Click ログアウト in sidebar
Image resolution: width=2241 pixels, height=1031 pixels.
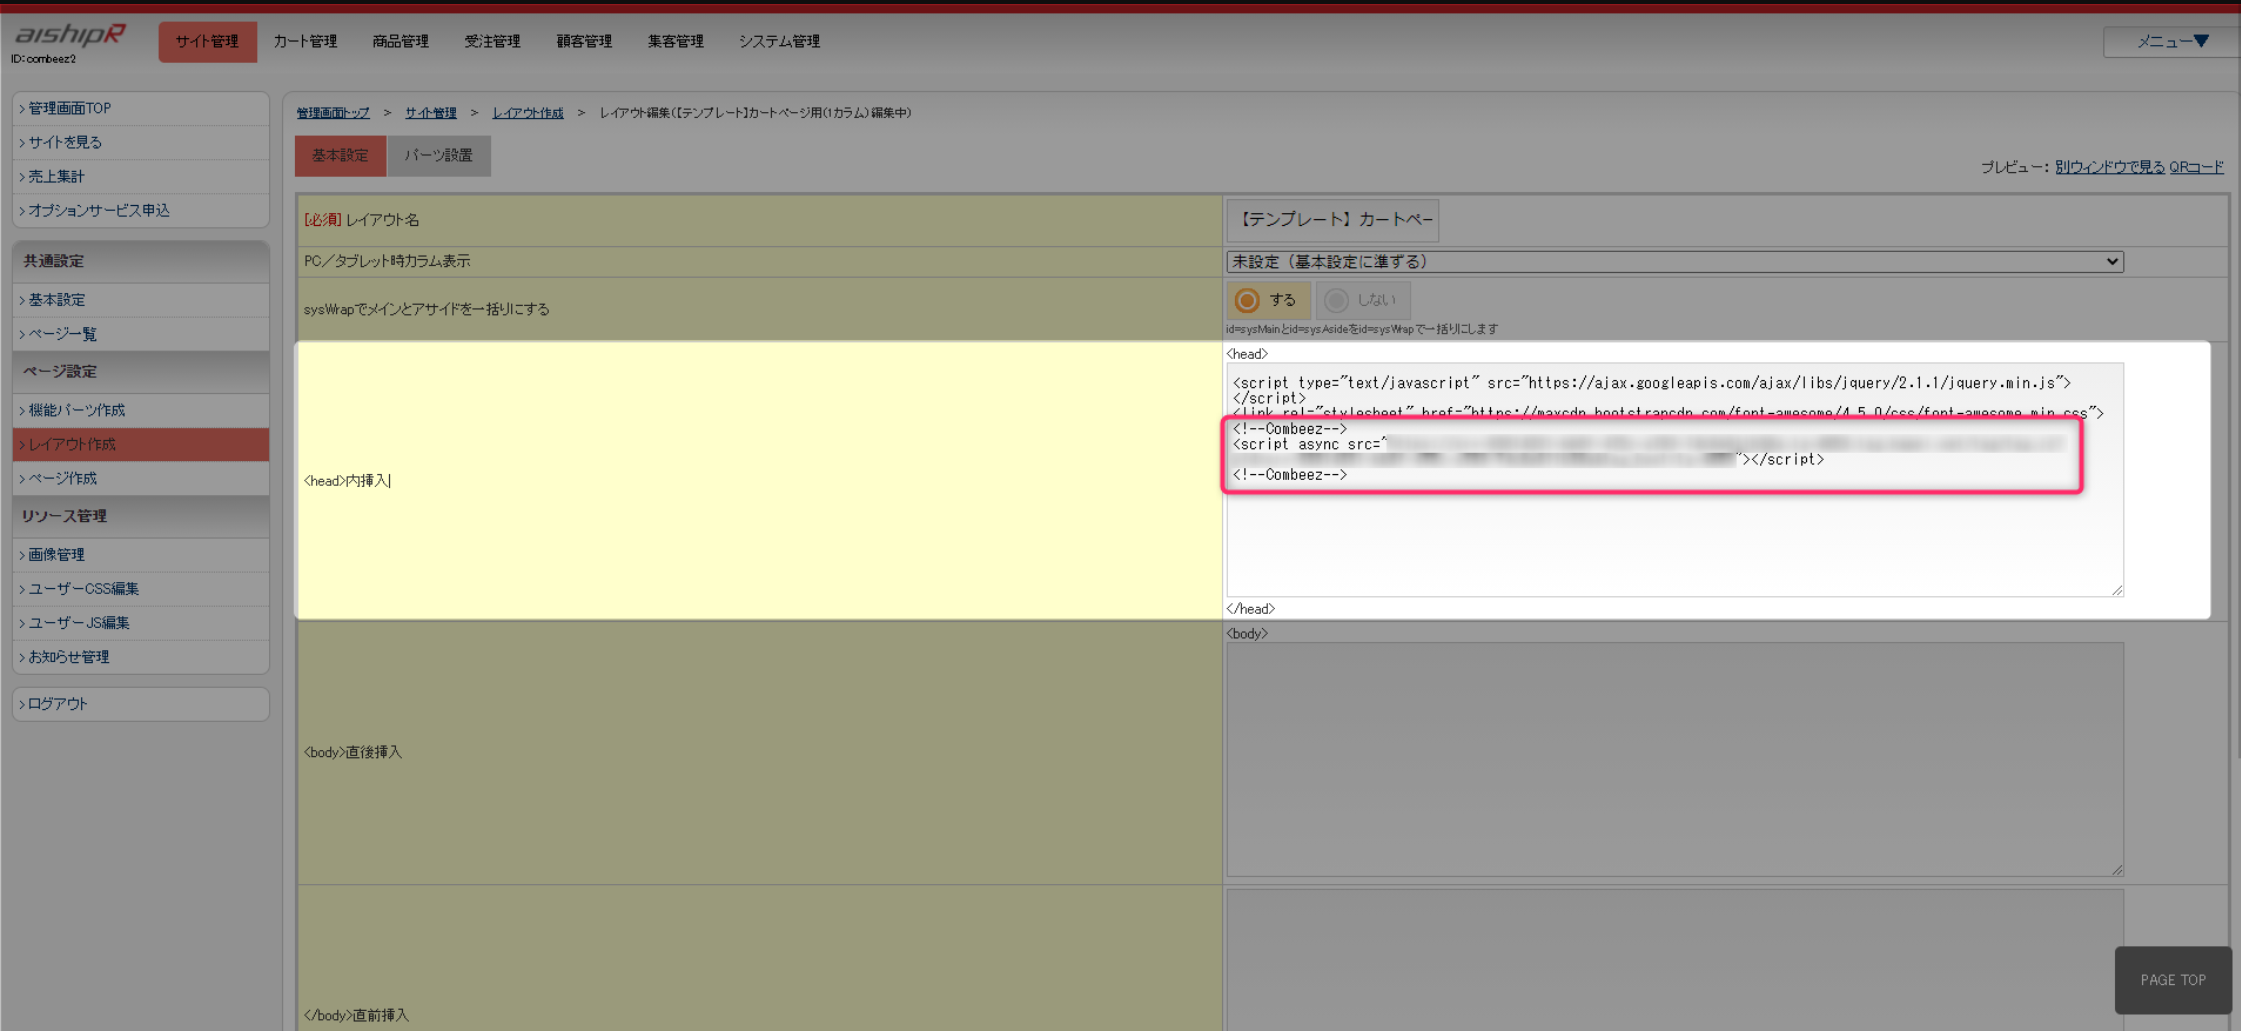(141, 704)
